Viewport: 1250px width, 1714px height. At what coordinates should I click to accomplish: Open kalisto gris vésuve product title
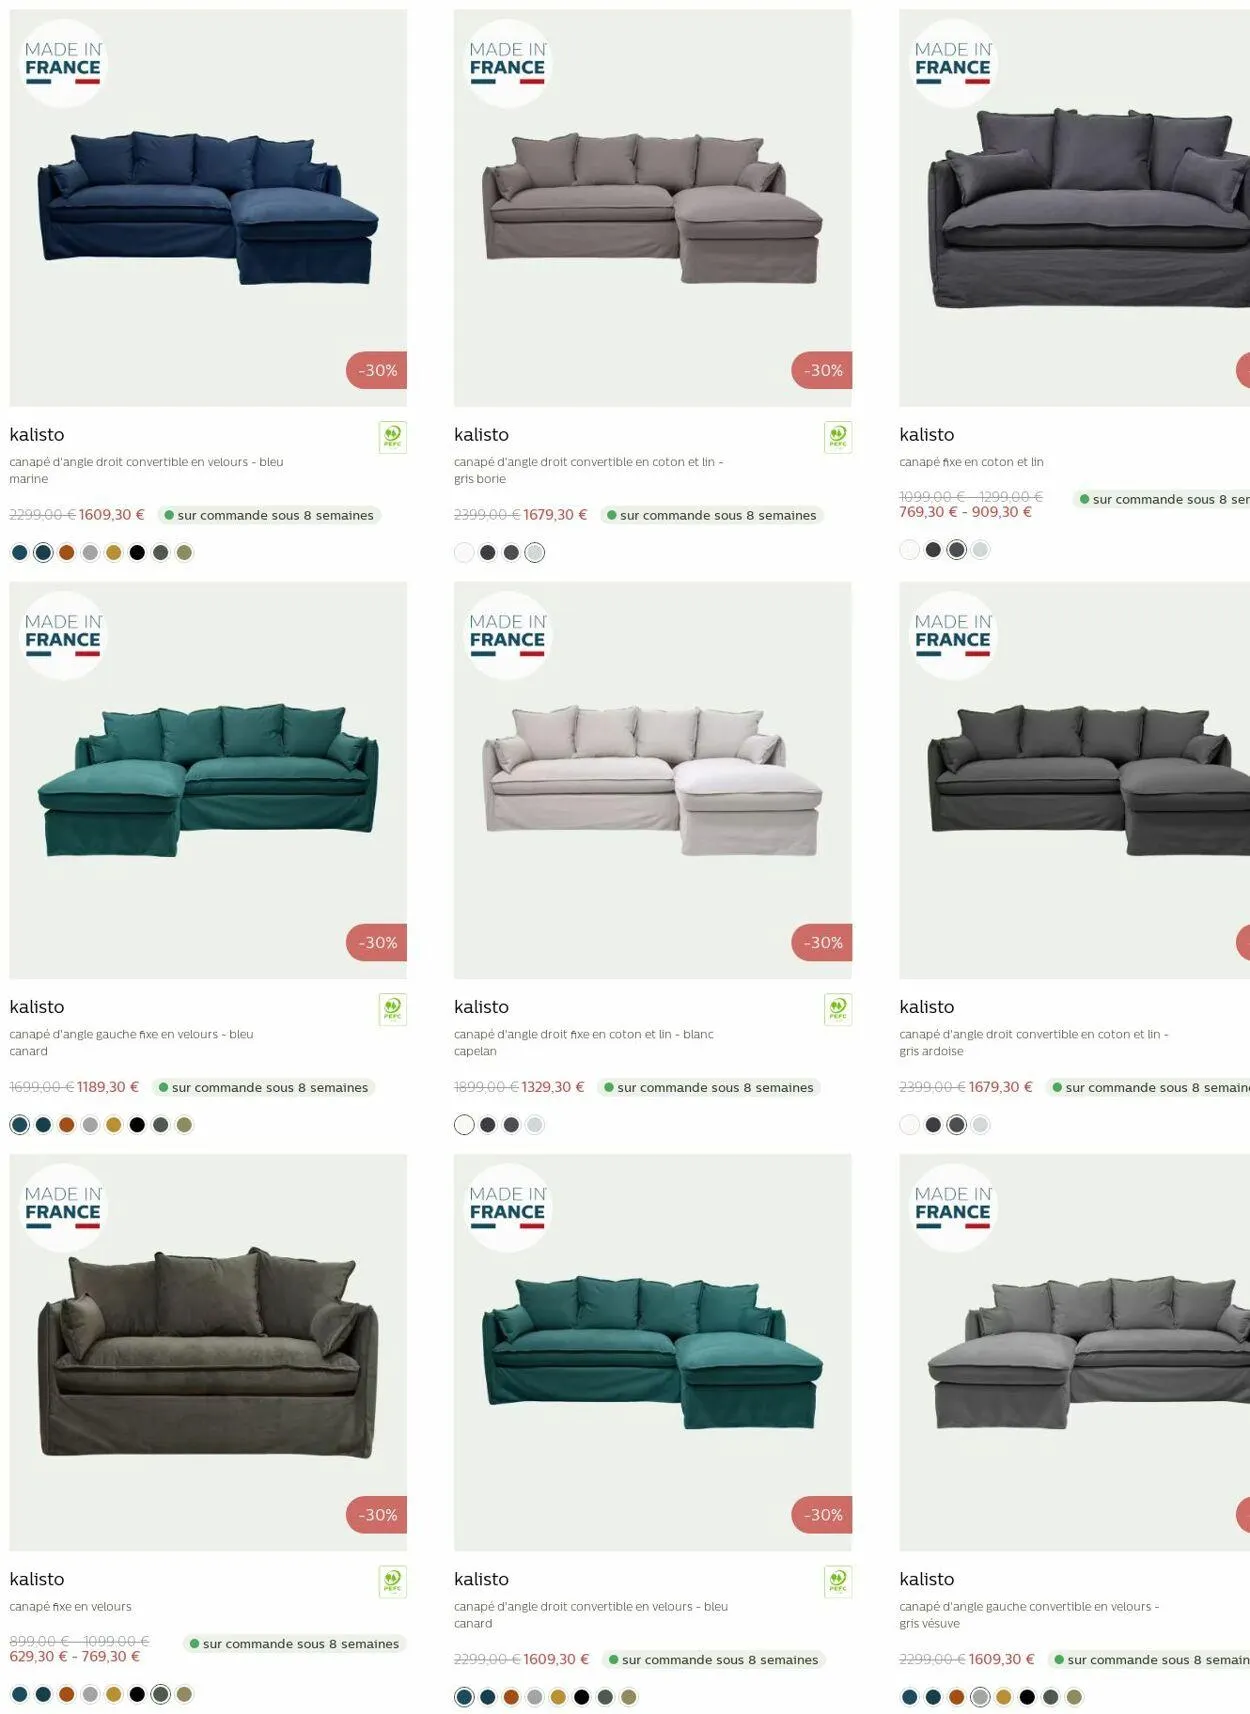point(926,1579)
